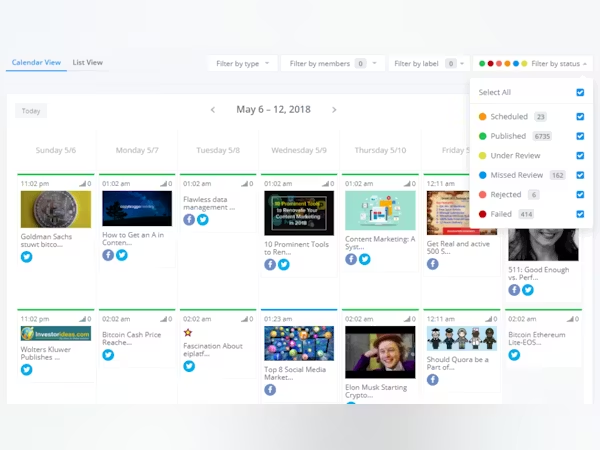Click the Wednesday 5/9 column header
This screenshot has height=450, width=600.
coord(299,150)
